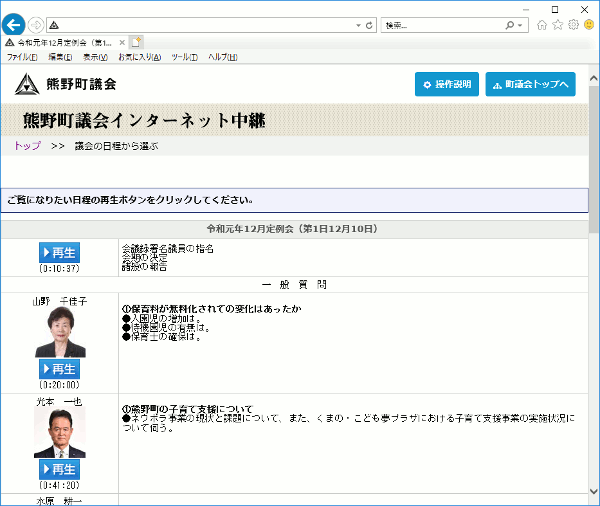This screenshot has height=506, width=600.
Task: Select the 令和元年12月定例会 browser tab
Action: (x=64, y=42)
